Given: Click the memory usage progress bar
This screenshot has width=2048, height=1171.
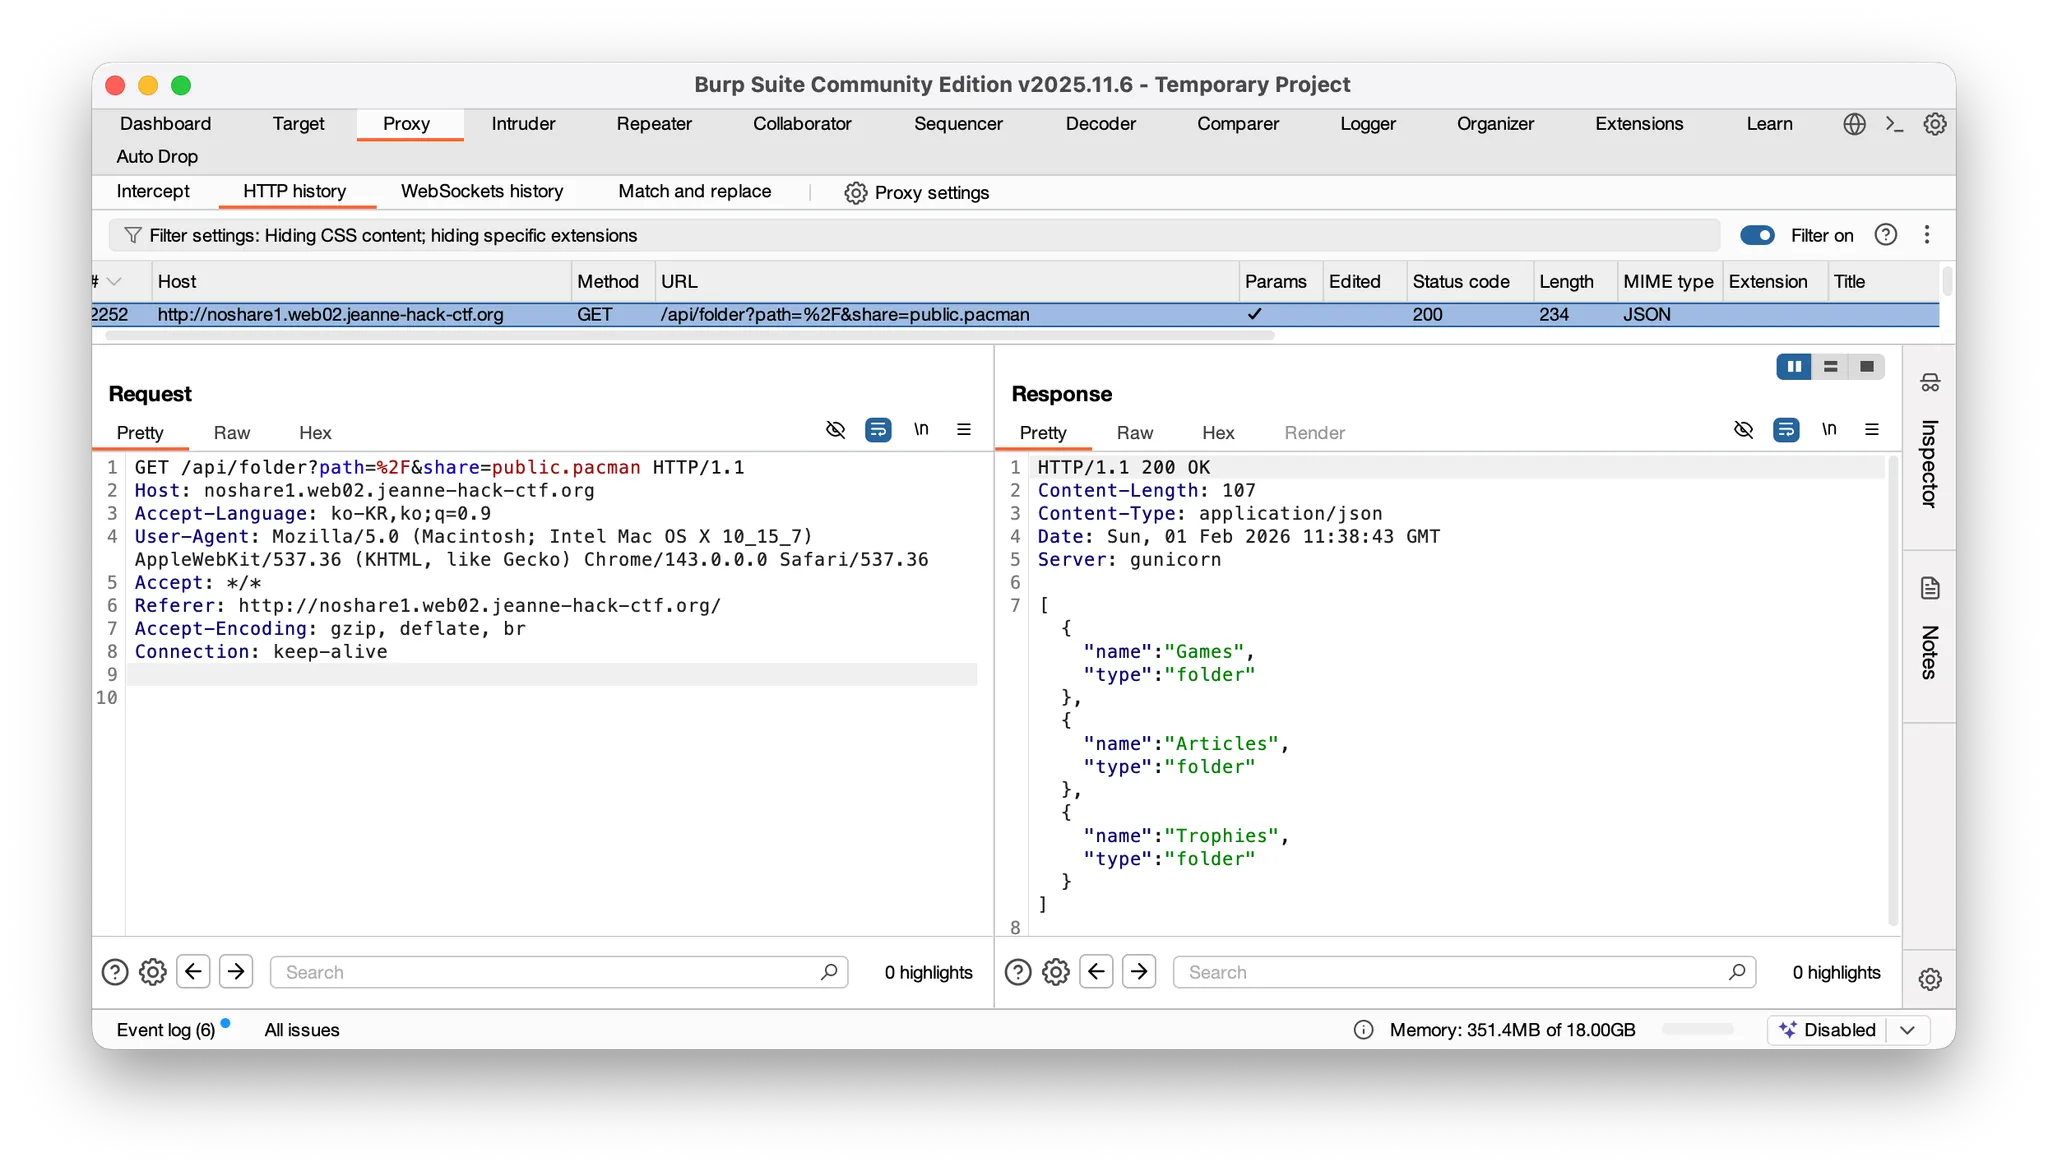Looking at the screenshot, I should pos(1697,1030).
